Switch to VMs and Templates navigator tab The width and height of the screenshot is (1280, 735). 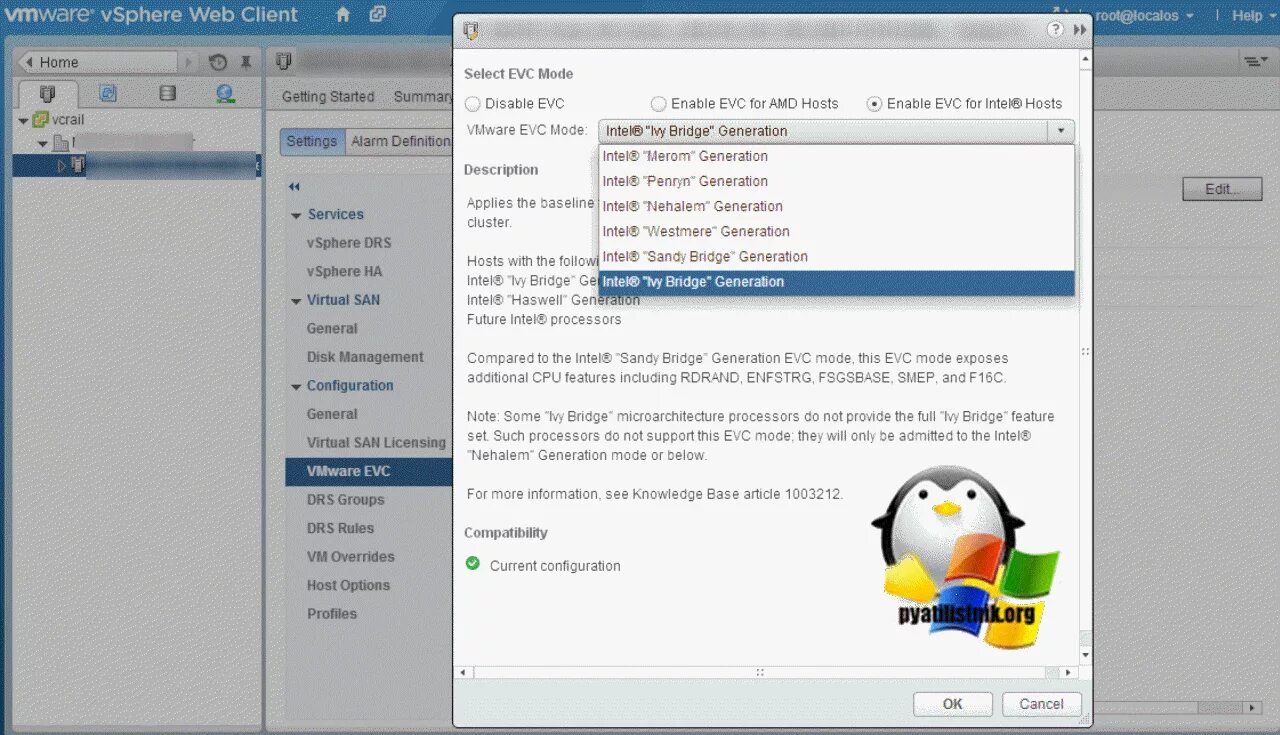108,94
